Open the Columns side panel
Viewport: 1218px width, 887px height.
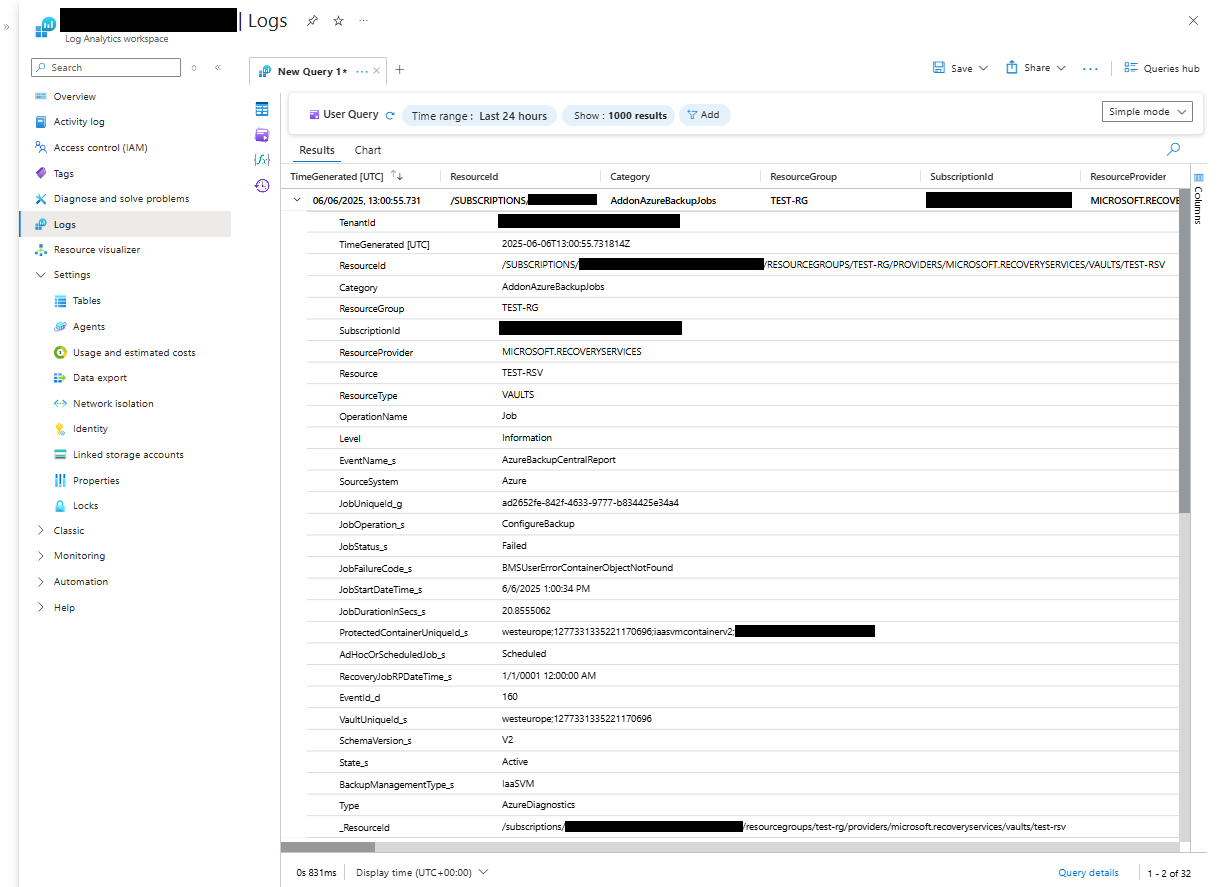click(x=1199, y=198)
